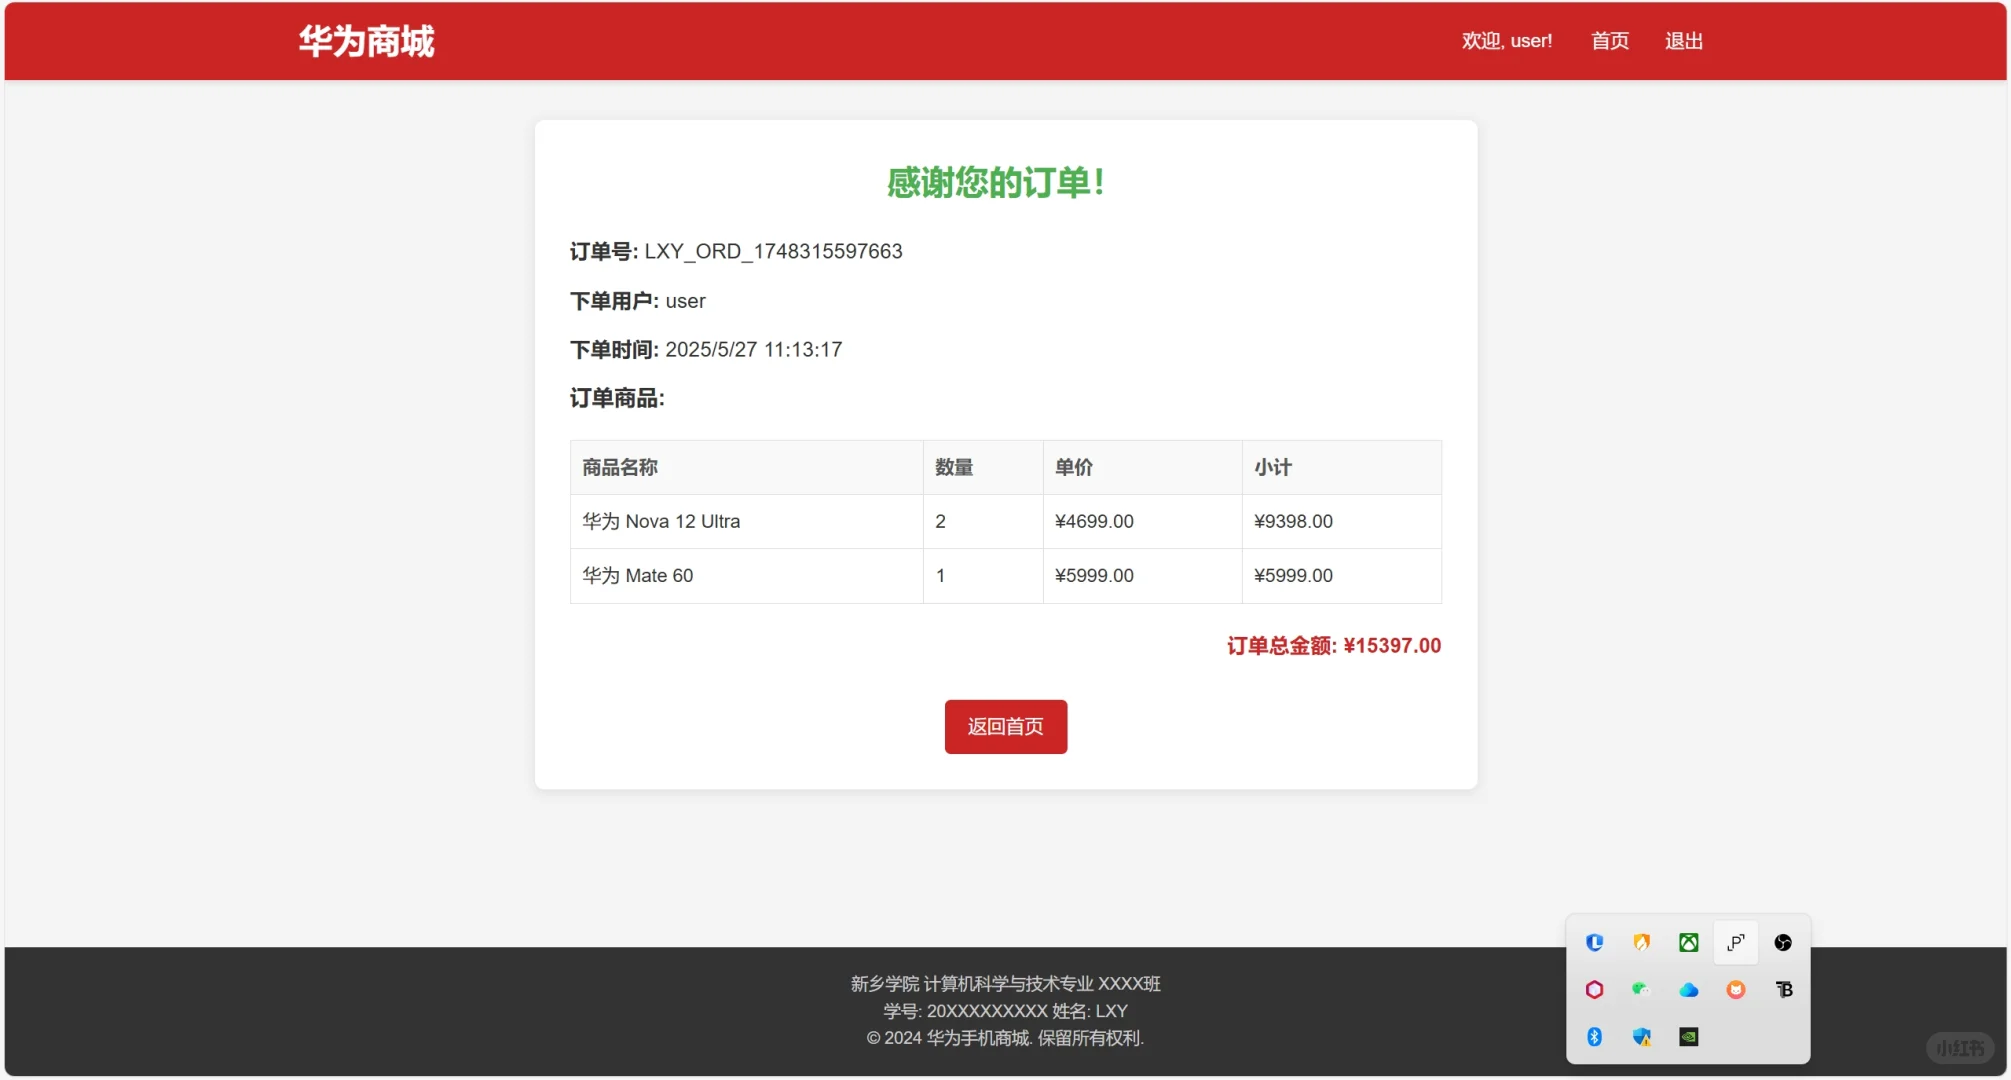2011x1080 pixels.
Task: Open the Xbox tray icon
Action: [x=1688, y=942]
